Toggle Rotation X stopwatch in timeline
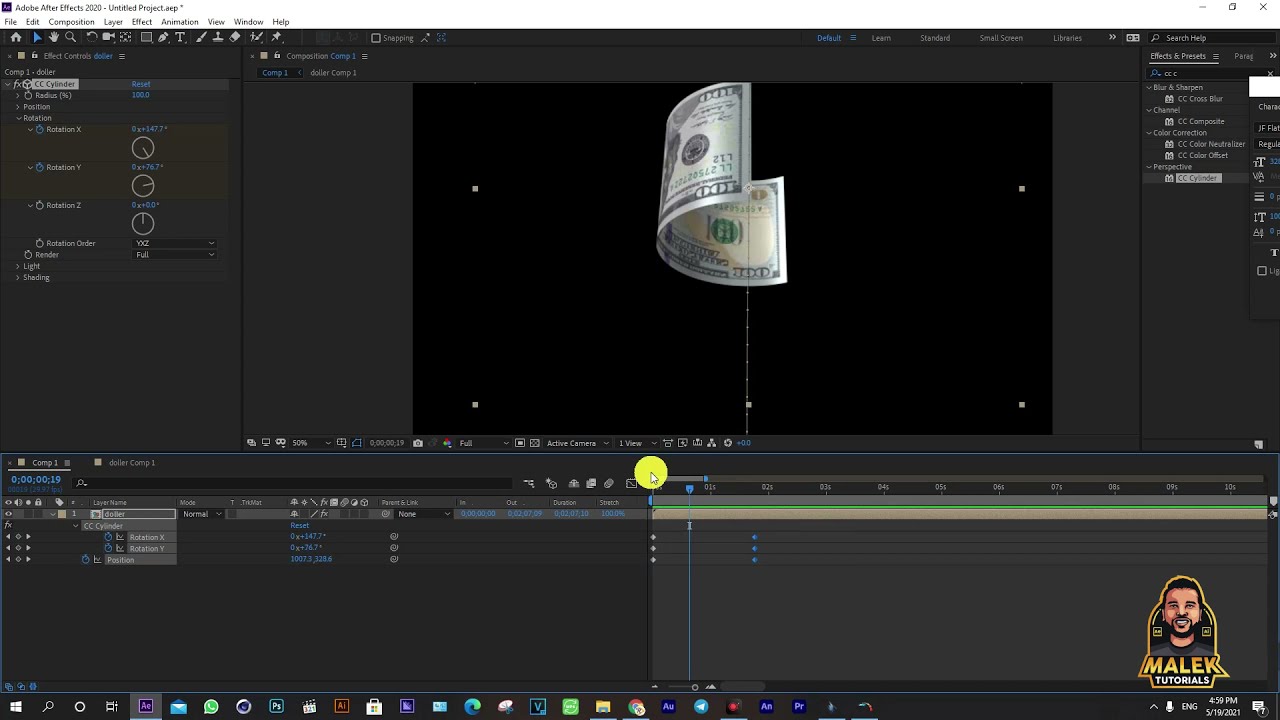Screen dimensions: 1280x720 [108, 537]
